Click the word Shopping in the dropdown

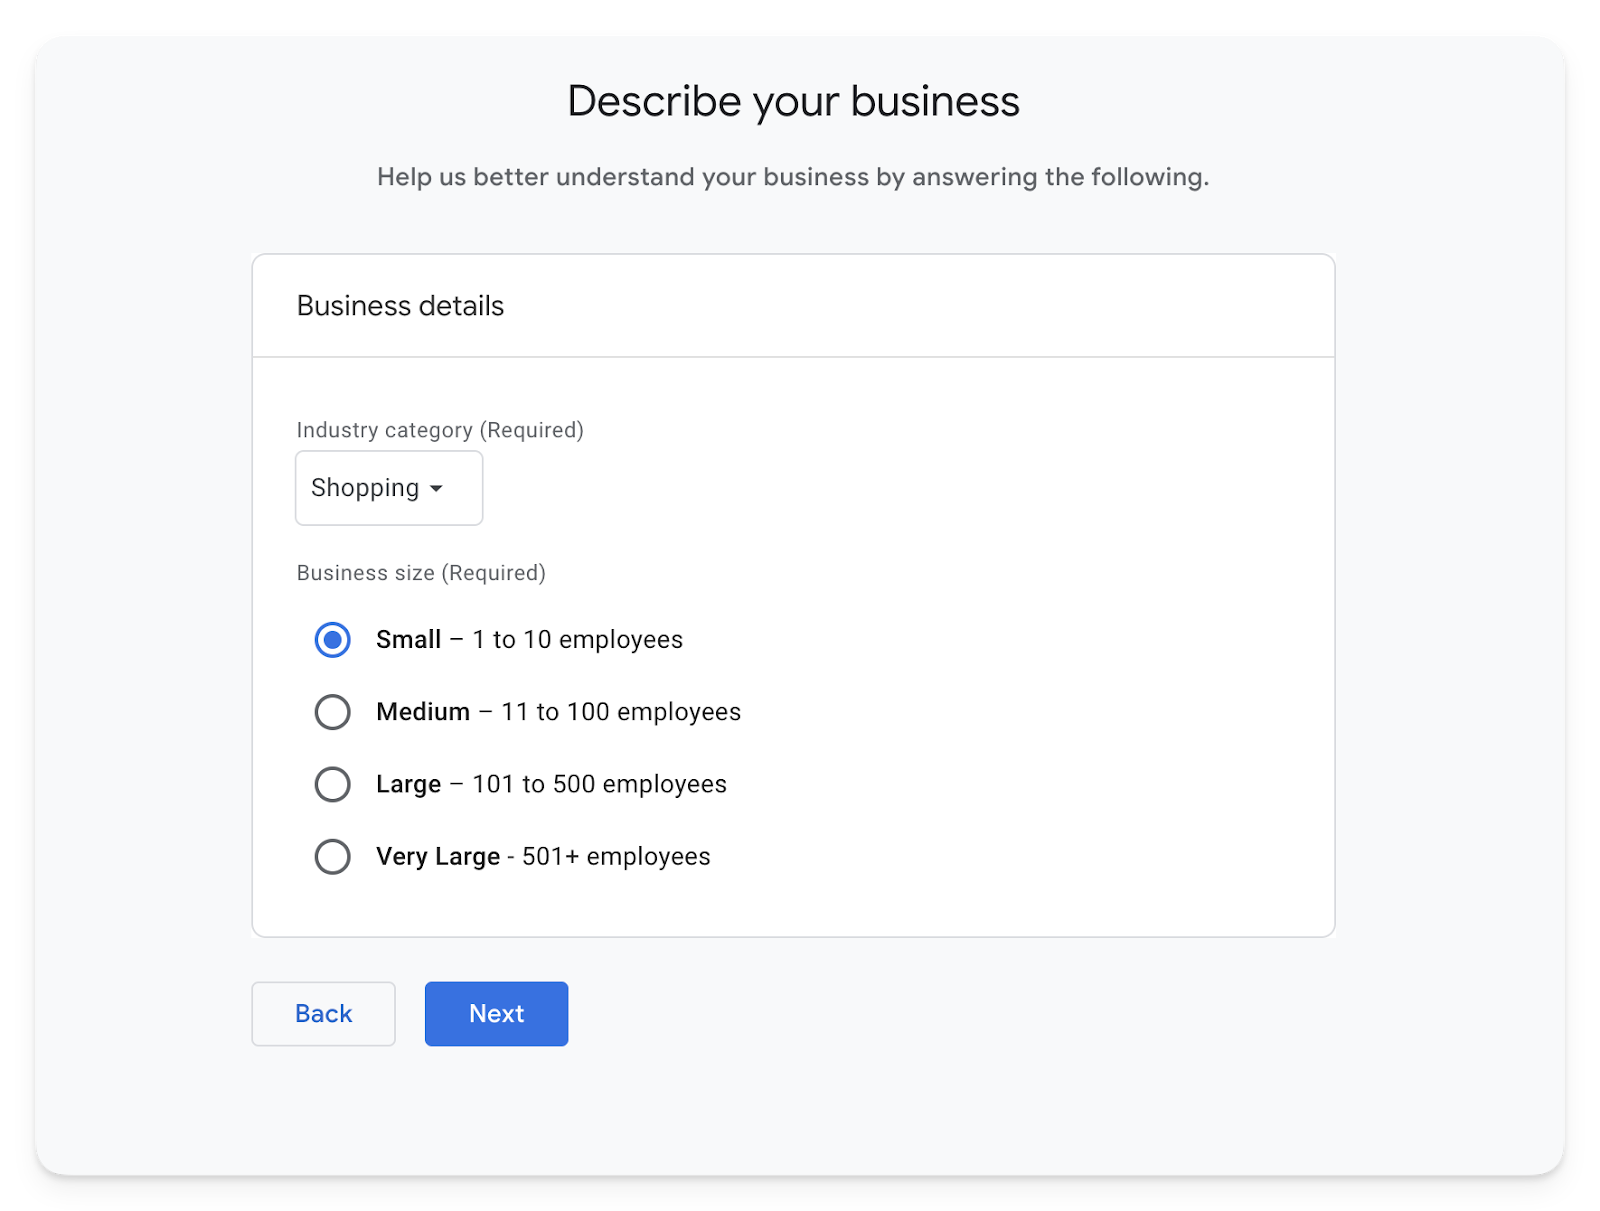point(365,488)
